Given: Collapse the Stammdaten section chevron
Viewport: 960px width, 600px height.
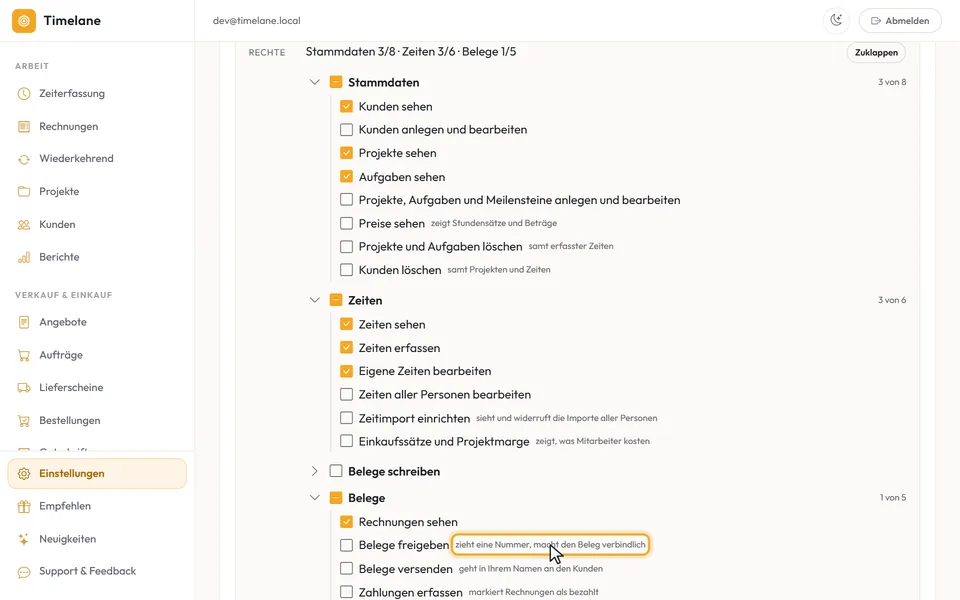Looking at the screenshot, I should pyautogui.click(x=315, y=82).
